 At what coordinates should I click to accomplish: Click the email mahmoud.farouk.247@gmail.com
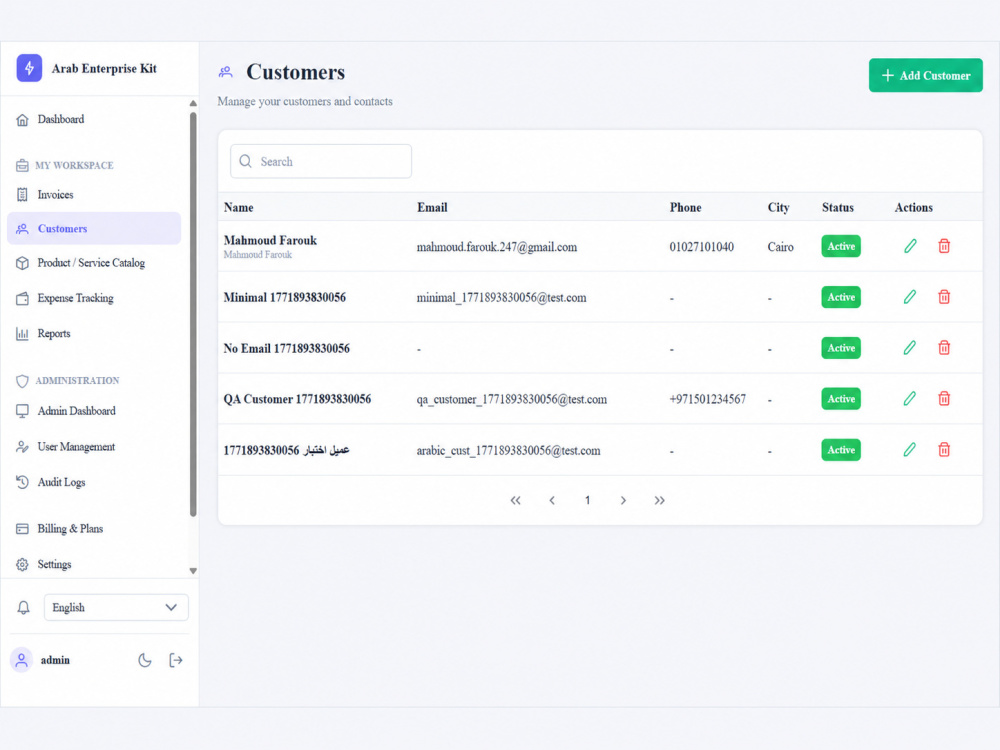coord(497,247)
